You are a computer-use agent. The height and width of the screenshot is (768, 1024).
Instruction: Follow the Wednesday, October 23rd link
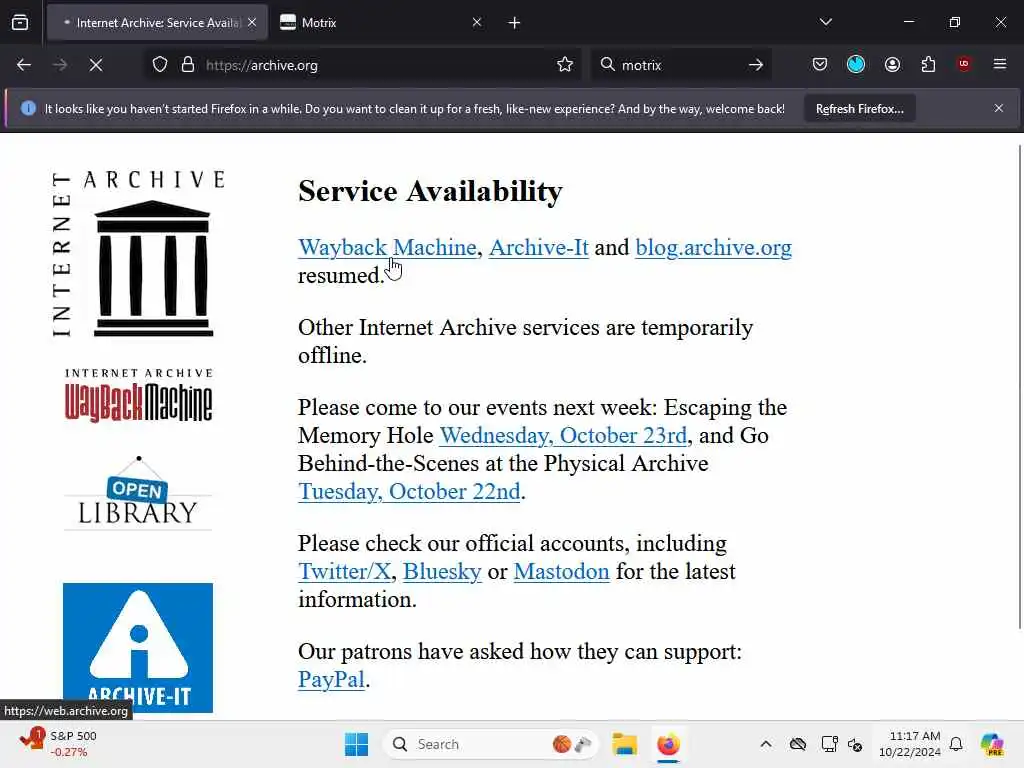[x=564, y=436]
